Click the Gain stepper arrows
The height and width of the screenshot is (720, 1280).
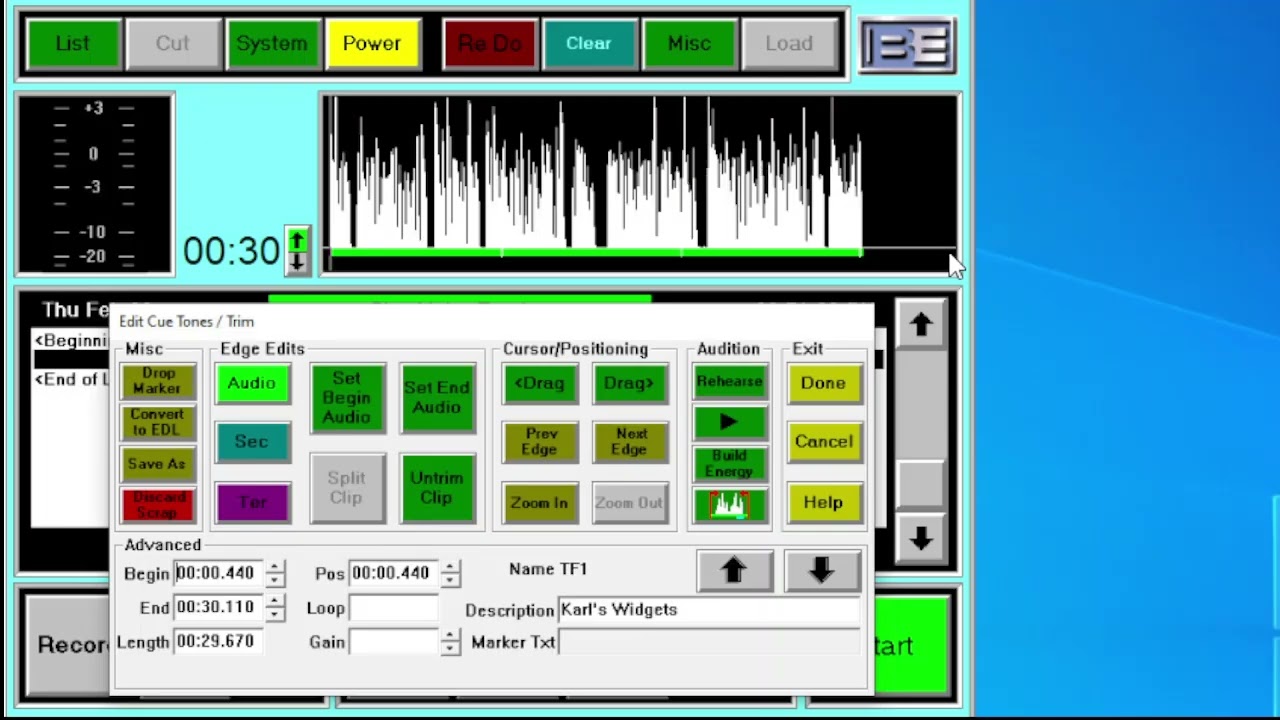[450, 642]
